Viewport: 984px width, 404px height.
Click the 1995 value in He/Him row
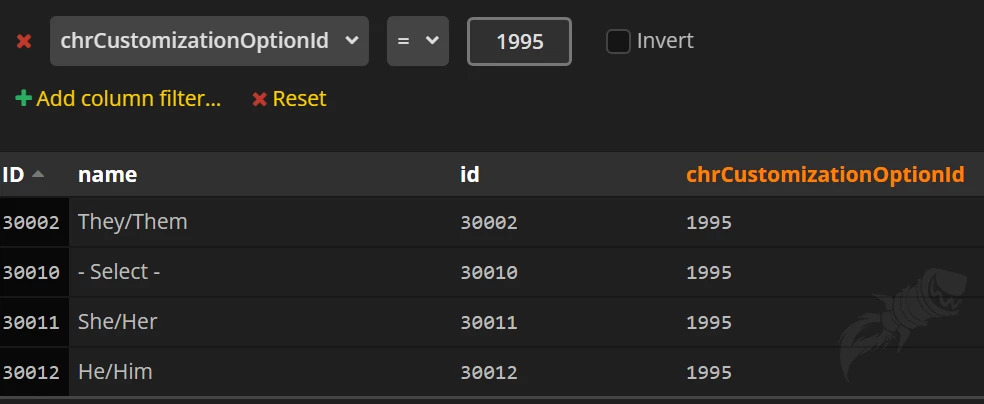click(x=708, y=372)
